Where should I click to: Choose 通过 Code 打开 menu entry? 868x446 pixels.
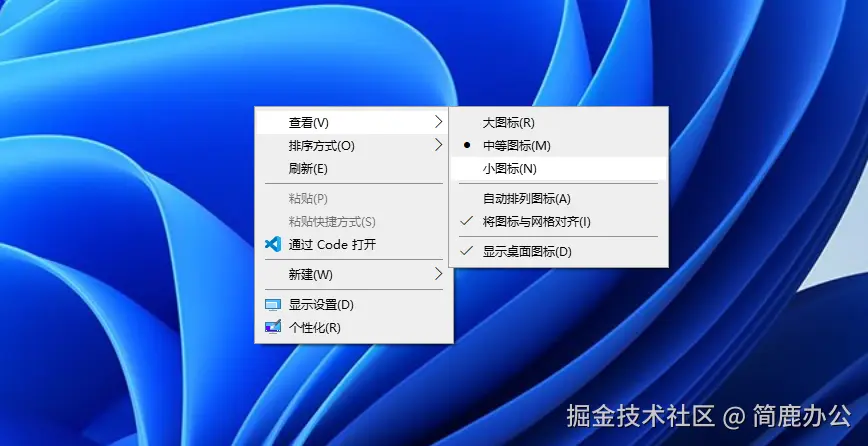354,245
